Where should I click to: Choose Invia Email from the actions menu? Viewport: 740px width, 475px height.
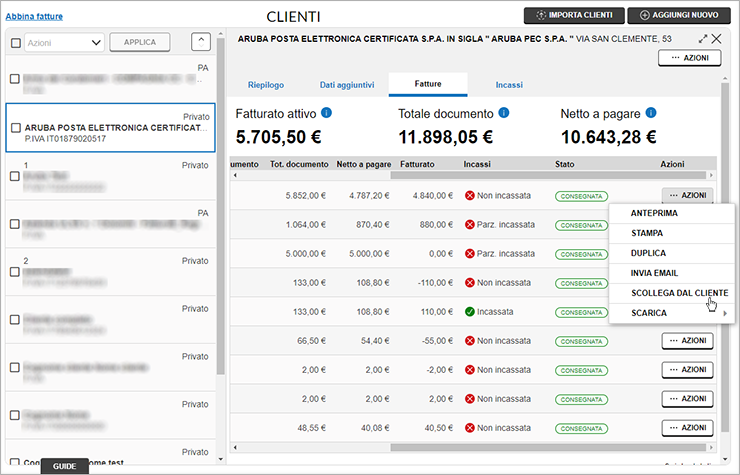(x=672, y=273)
